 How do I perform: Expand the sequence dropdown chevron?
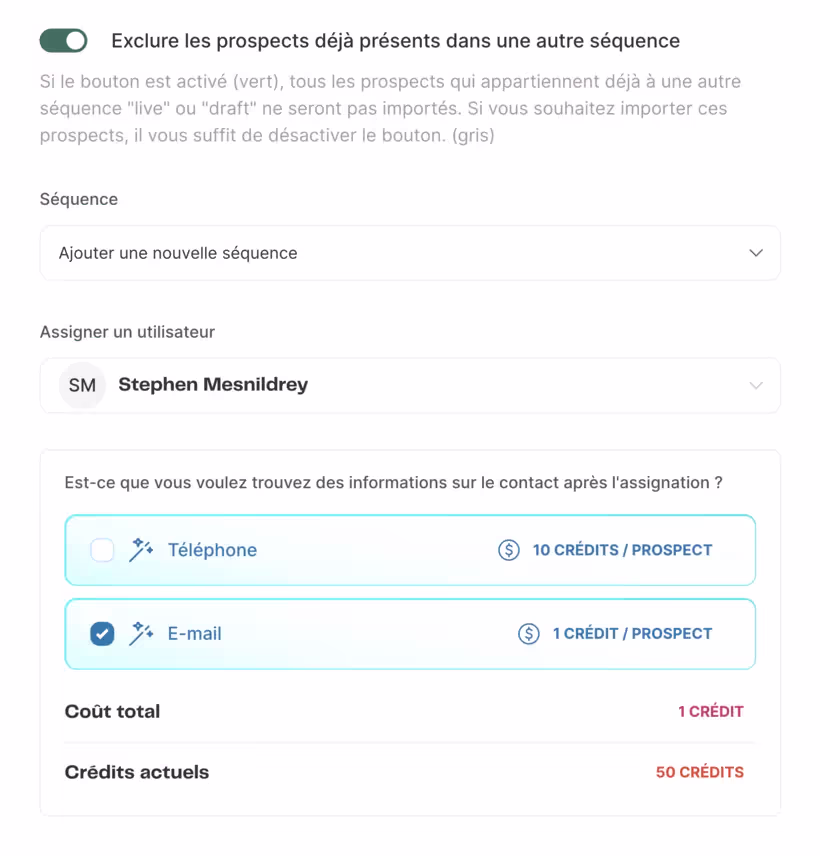(x=756, y=253)
